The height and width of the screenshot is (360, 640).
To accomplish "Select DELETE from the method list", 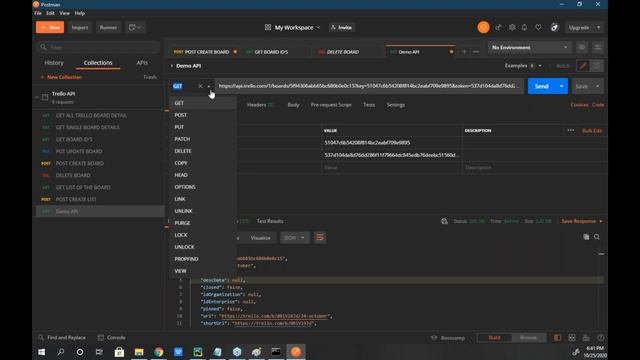I will coord(203,151).
